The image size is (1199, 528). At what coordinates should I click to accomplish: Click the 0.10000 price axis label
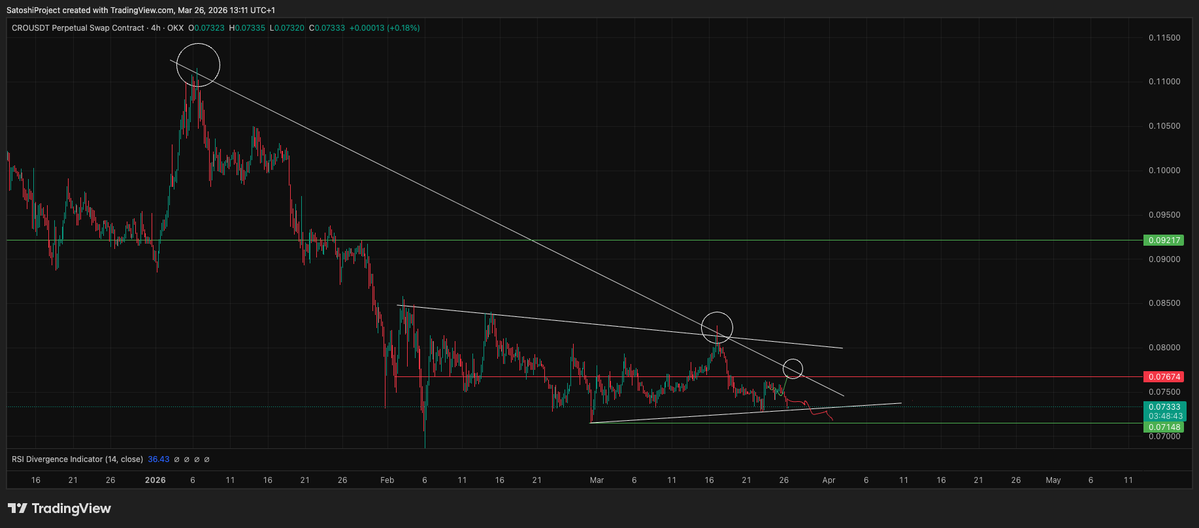coord(1163,170)
